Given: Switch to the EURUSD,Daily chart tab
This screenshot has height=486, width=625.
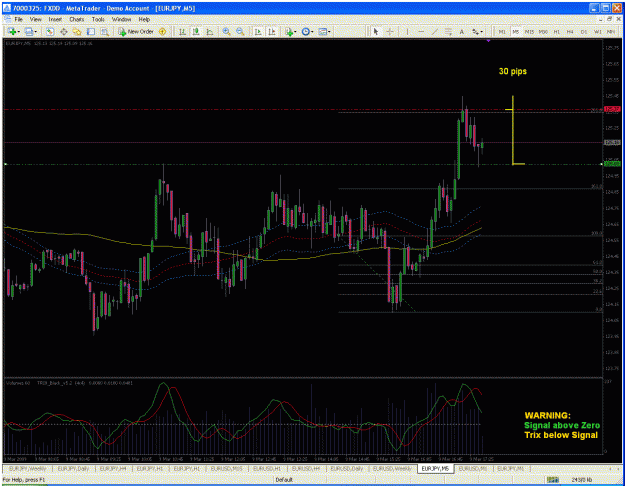Looking at the screenshot, I should pos(347,468).
